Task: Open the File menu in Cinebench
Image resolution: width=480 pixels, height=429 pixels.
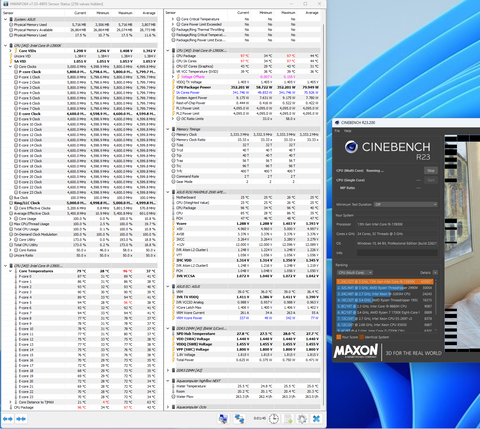Action: tap(337, 131)
